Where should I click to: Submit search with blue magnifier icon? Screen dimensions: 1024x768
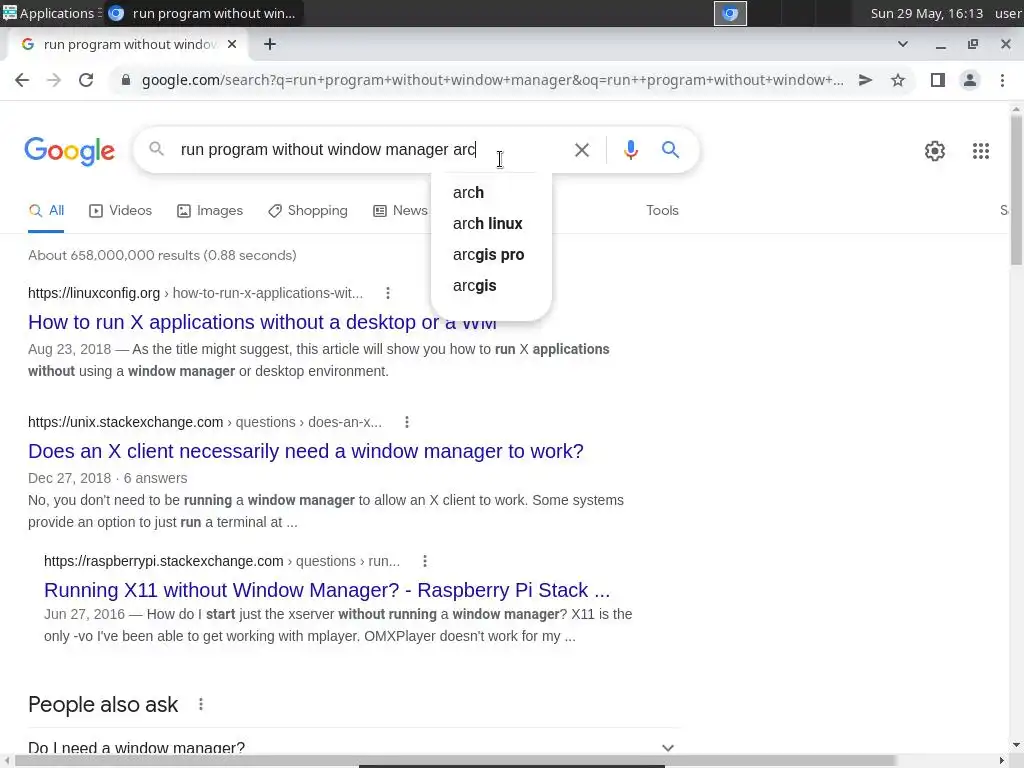(x=670, y=150)
